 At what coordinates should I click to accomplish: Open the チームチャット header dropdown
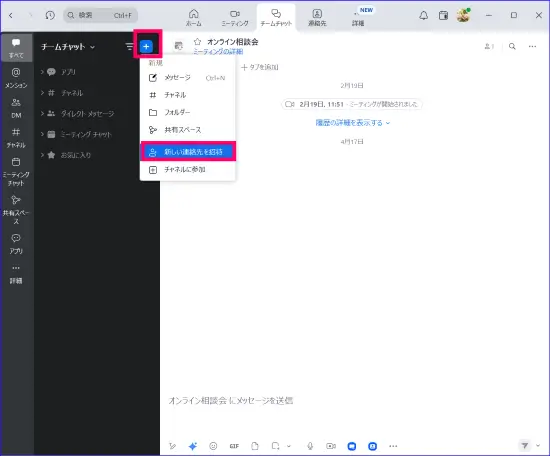click(68, 47)
